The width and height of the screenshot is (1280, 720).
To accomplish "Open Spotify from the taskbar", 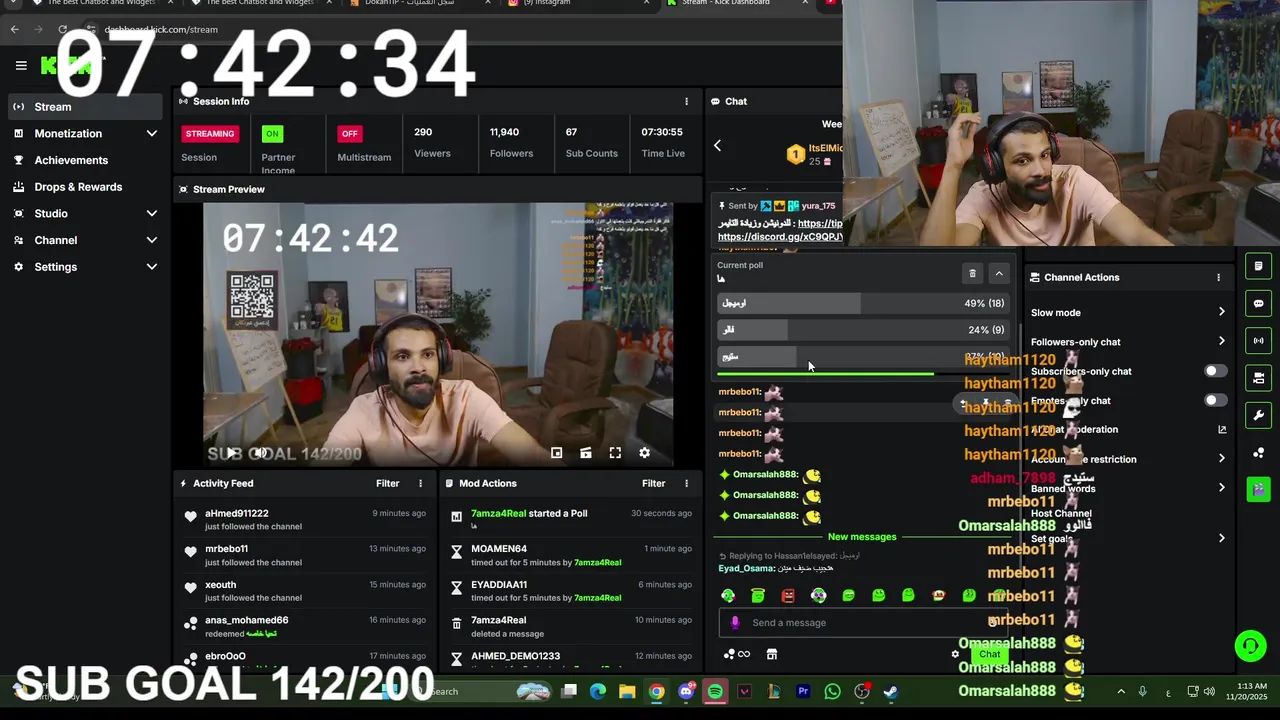I will (715, 691).
